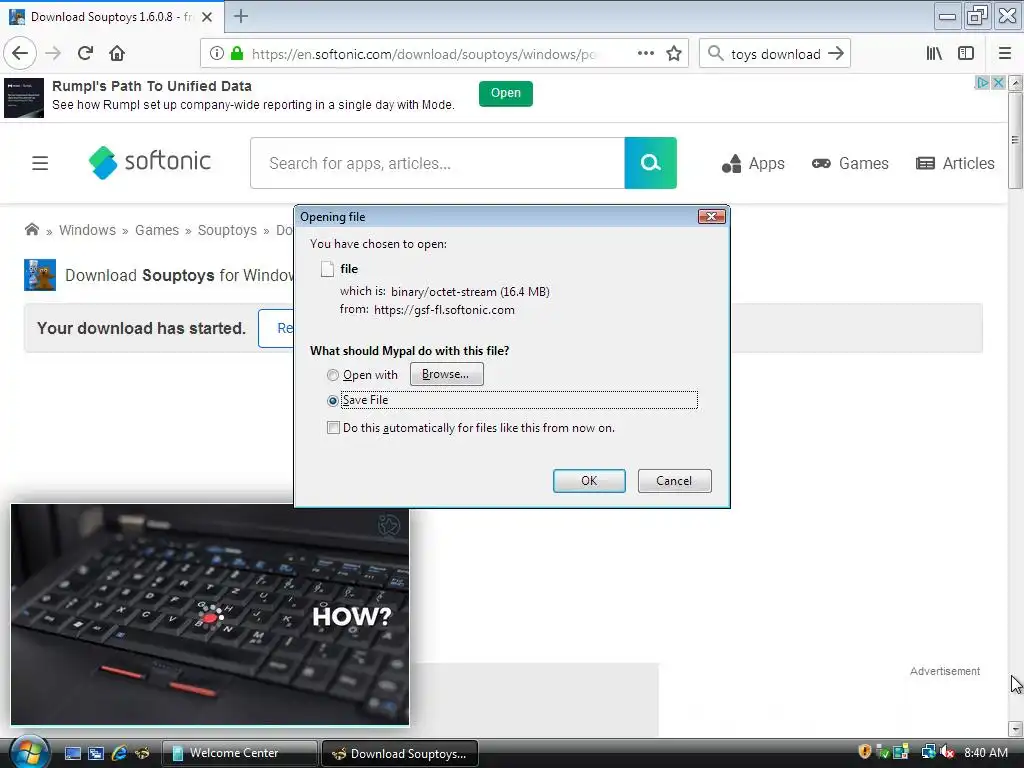The width and height of the screenshot is (1024, 768).
Task: Click the teal Softonic search button
Action: coord(650,163)
